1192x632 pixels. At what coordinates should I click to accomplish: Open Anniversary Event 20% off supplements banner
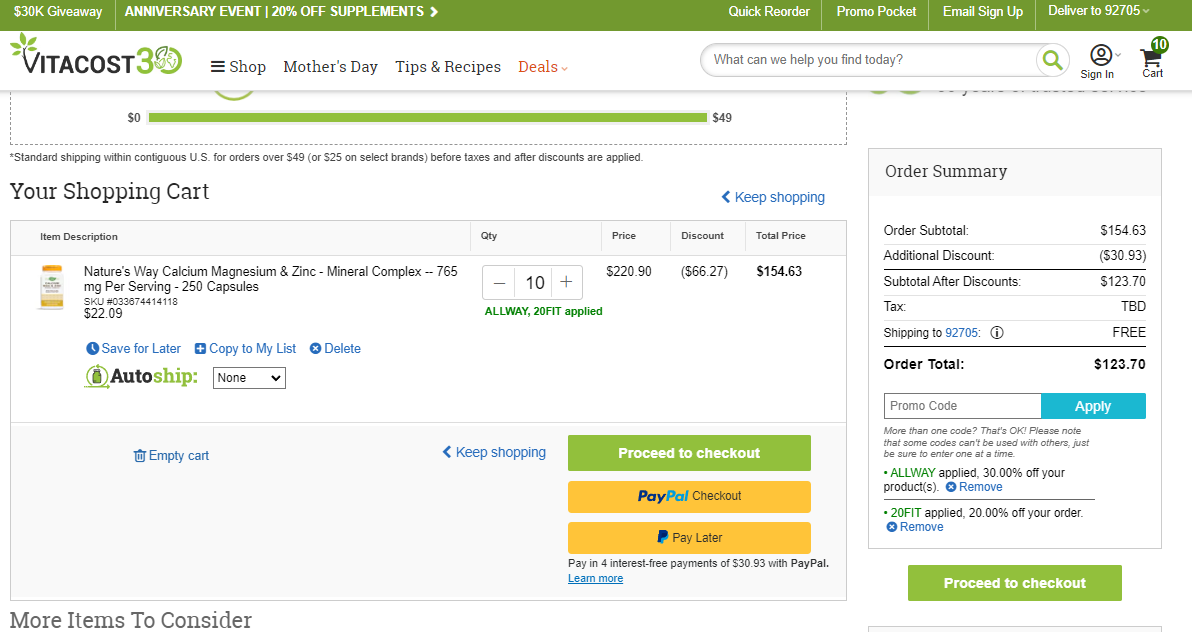click(281, 11)
